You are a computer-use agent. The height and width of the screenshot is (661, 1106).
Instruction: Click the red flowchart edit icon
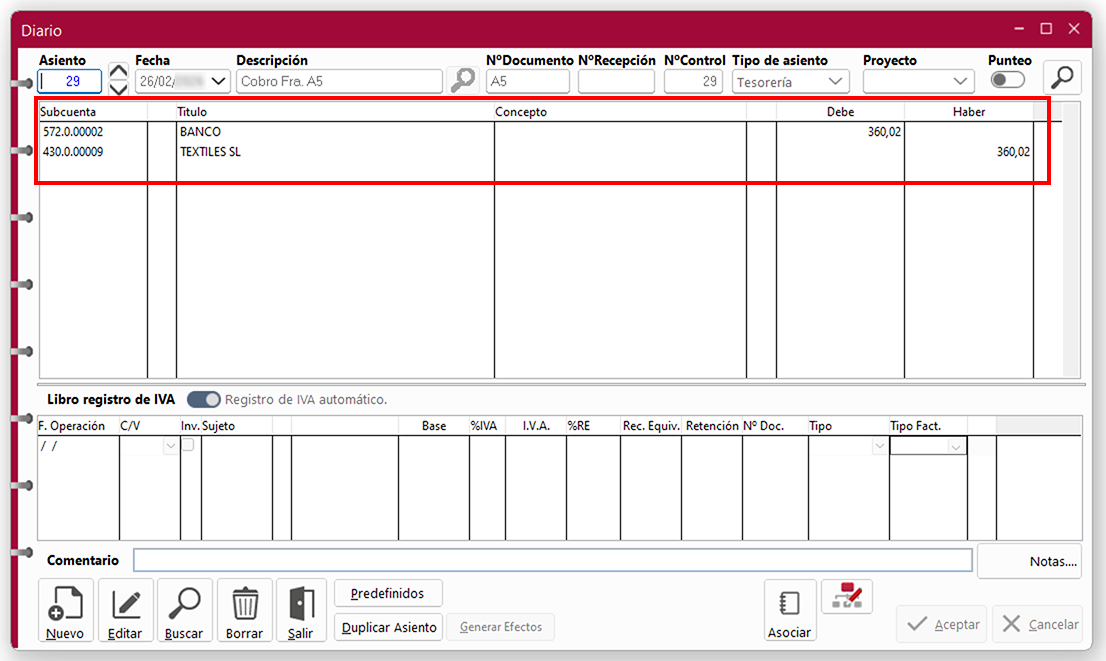tap(846, 596)
